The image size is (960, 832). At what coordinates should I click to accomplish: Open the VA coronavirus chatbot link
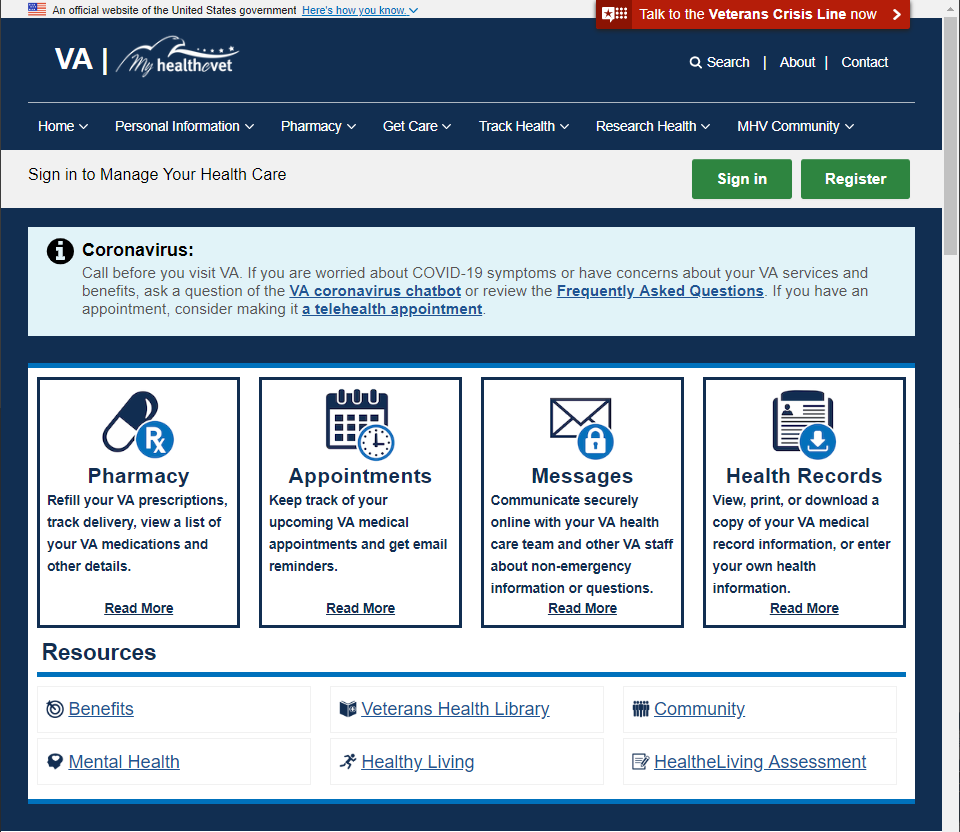(375, 291)
